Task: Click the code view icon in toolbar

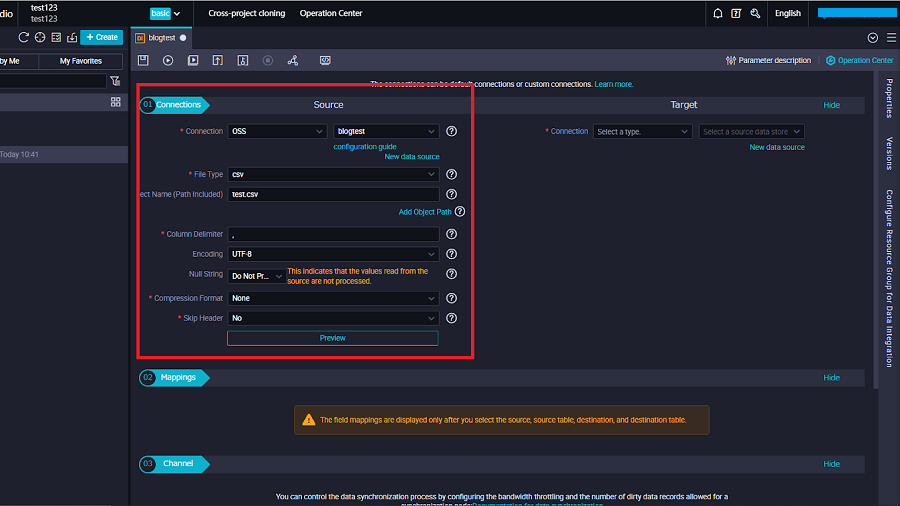Action: coord(325,61)
